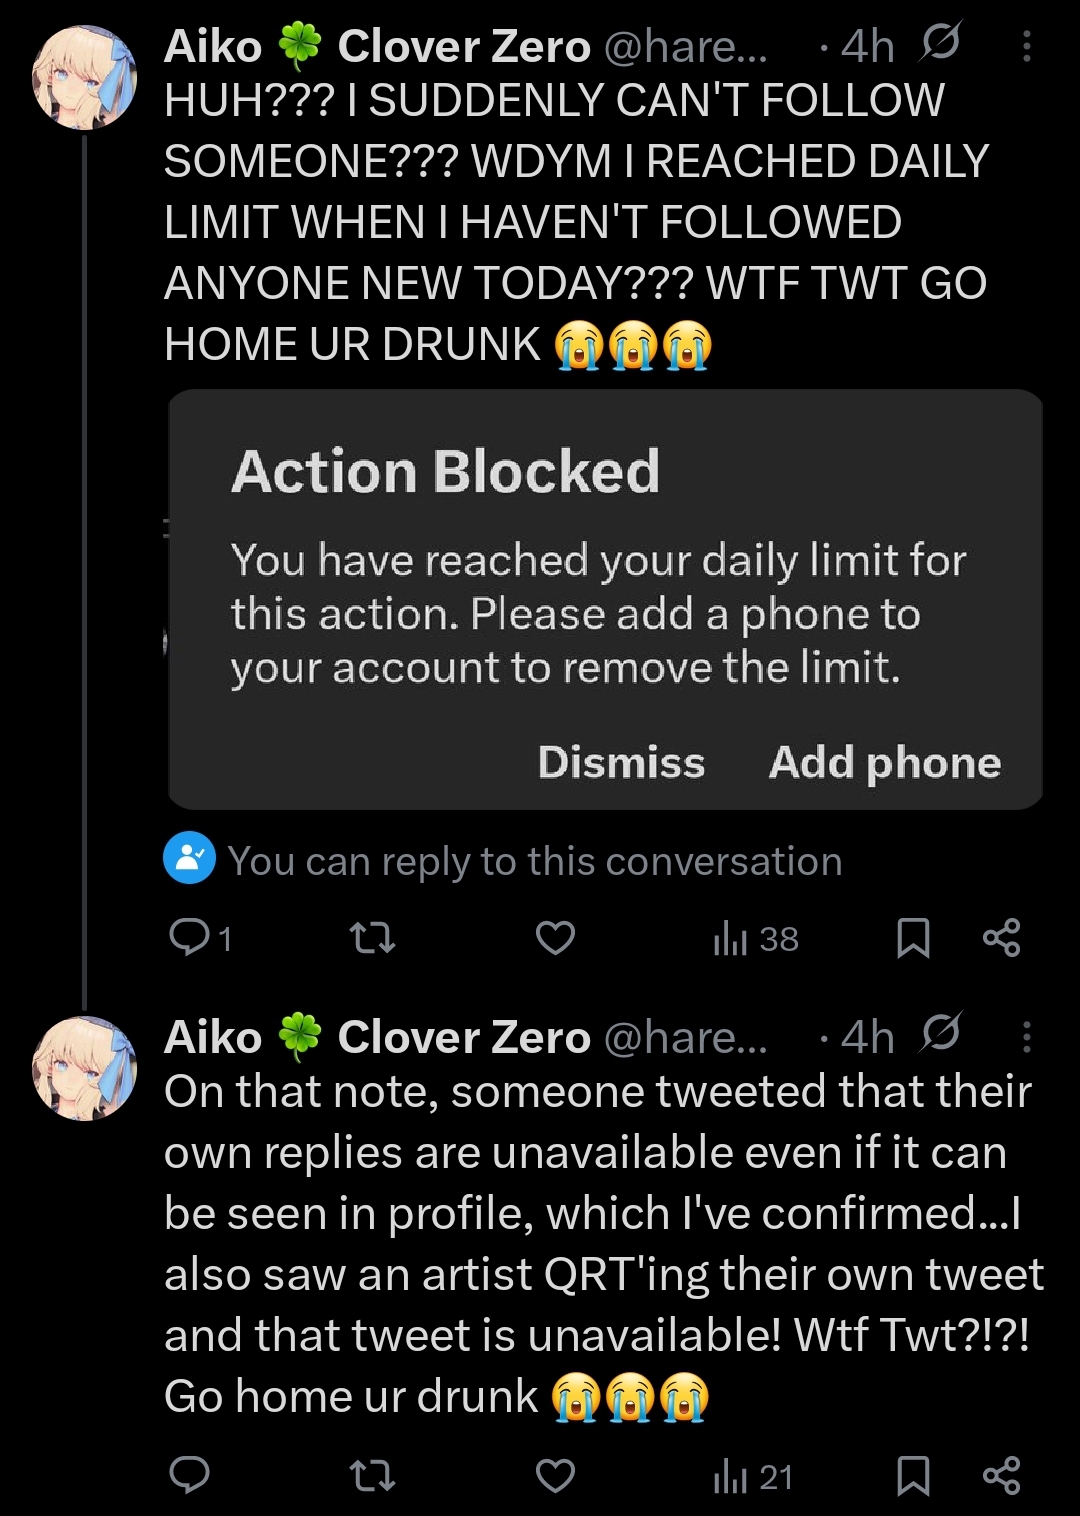Reply to the daily limit tweet
This screenshot has width=1080, height=1516.
pos(190,937)
